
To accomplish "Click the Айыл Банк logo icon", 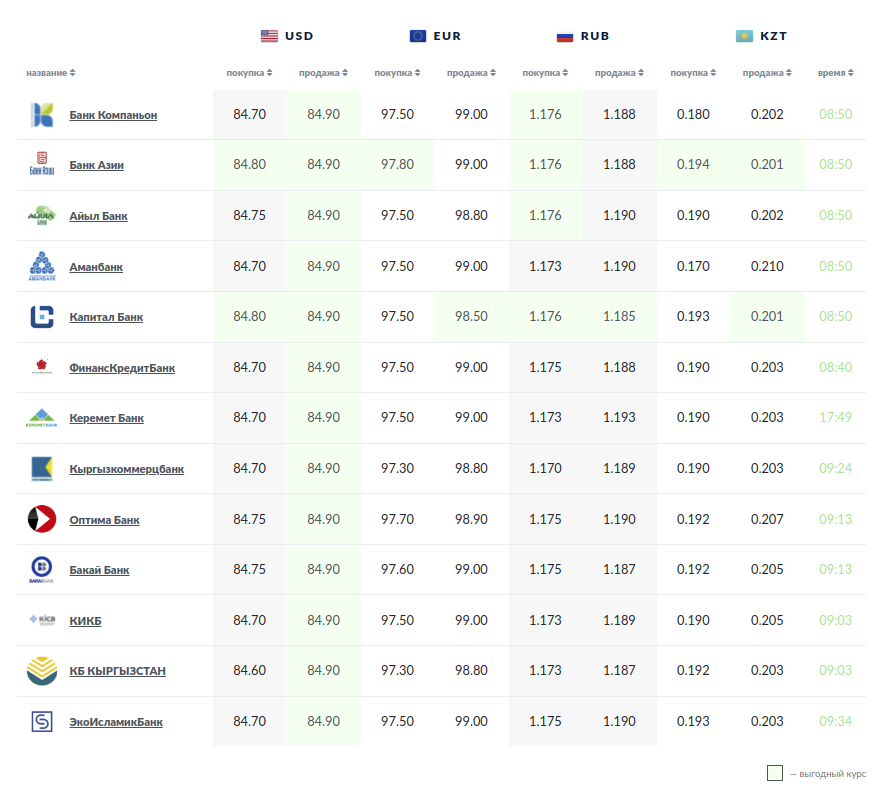I will pos(41,216).
